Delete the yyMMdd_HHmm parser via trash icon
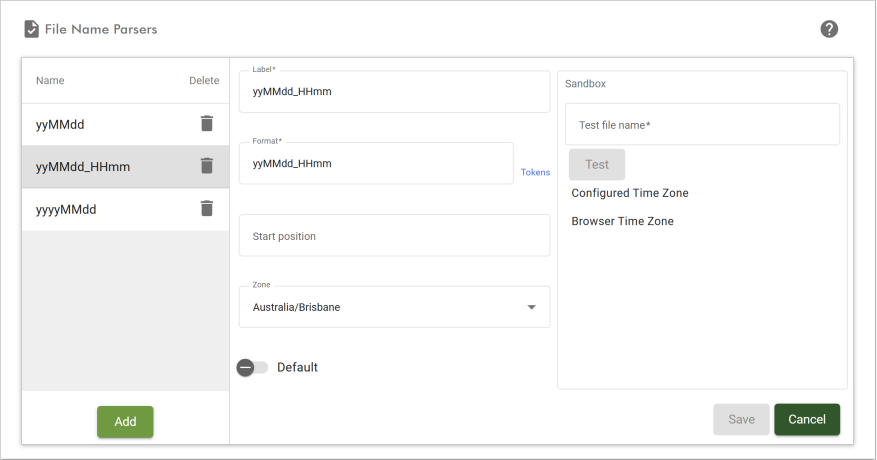Viewport: 877px width, 460px height. (207, 166)
